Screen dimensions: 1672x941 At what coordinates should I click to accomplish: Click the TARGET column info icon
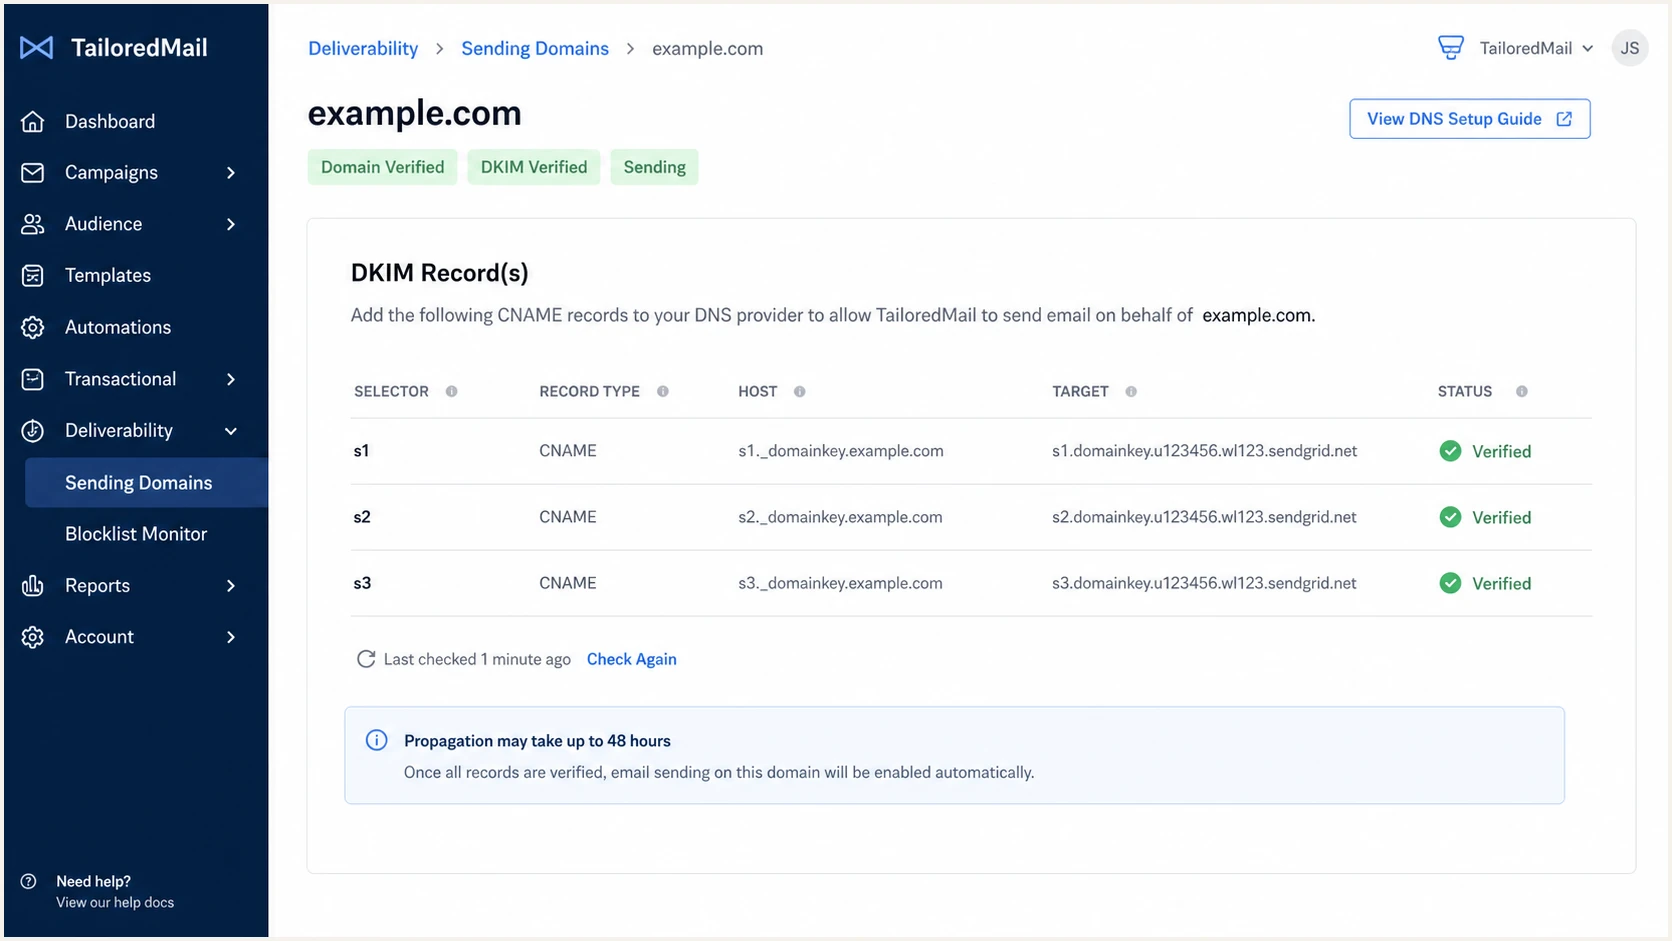coord(1131,391)
